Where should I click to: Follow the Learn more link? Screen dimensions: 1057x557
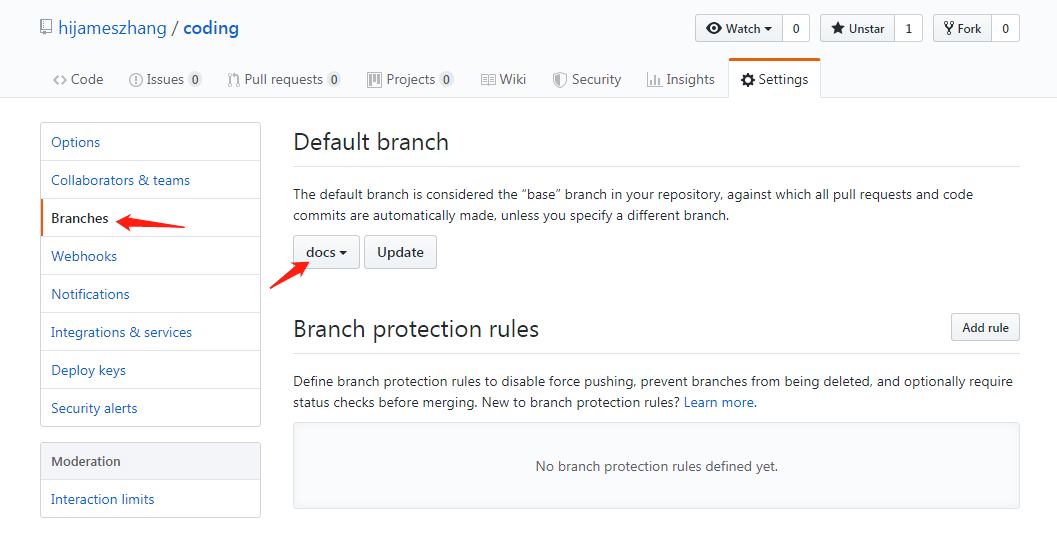point(720,403)
